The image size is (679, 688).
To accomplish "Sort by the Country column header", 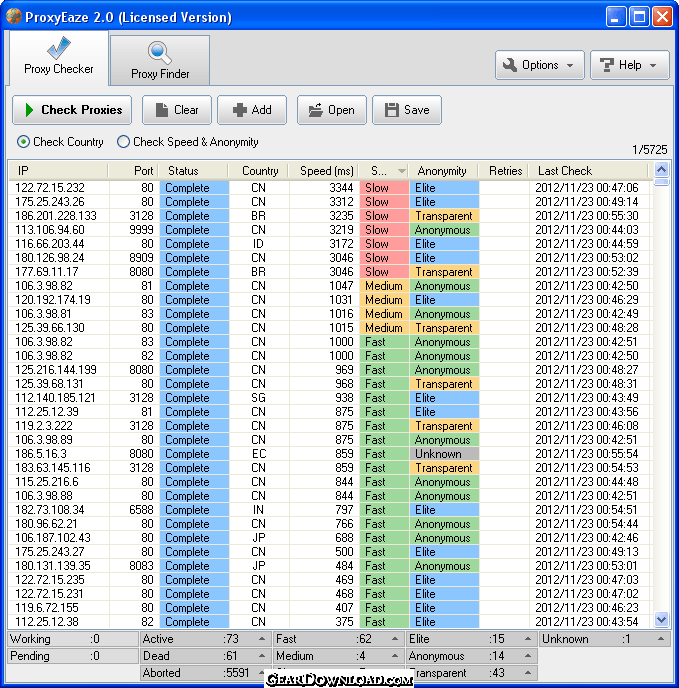I will coord(259,171).
